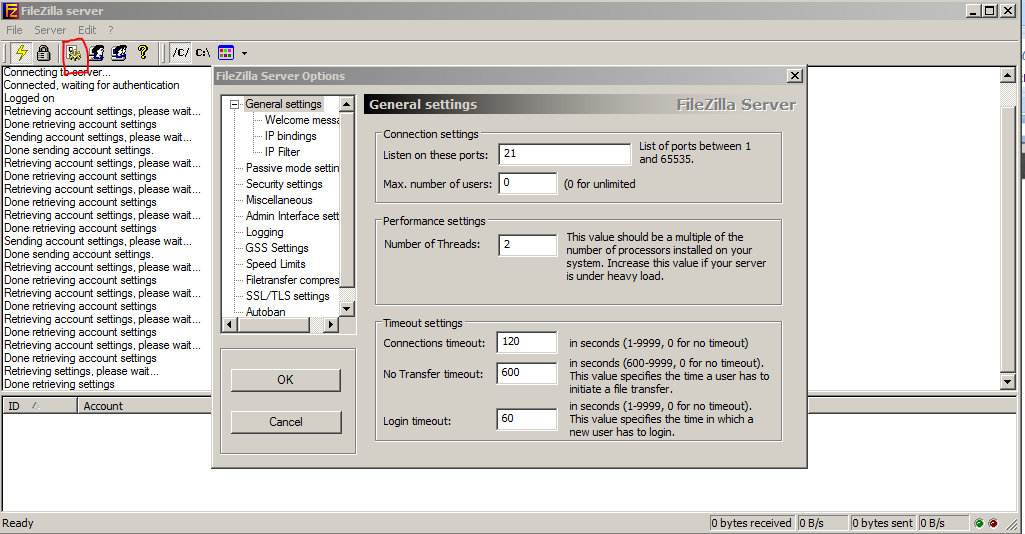
Task: Select the IP Filter tree item
Action: pyautogui.click(x=282, y=152)
